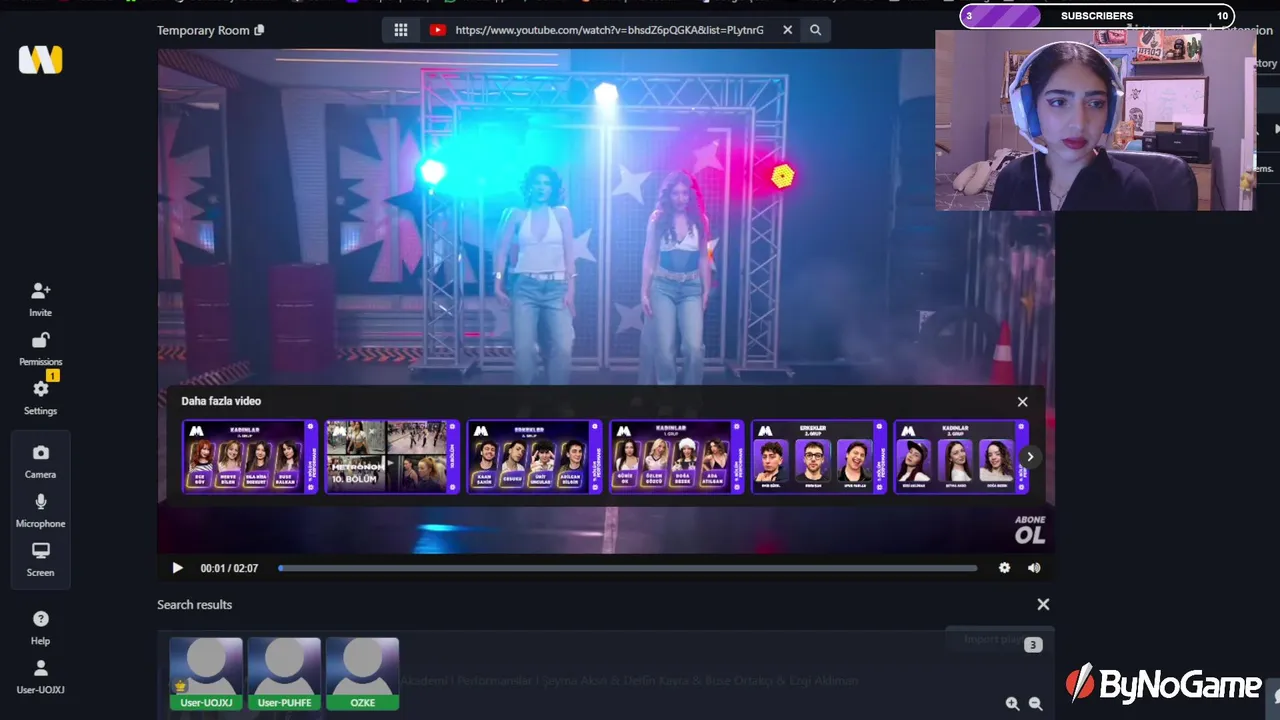Viewport: 1280px width, 720px height.
Task: Play the paused video
Action: pyautogui.click(x=177, y=568)
